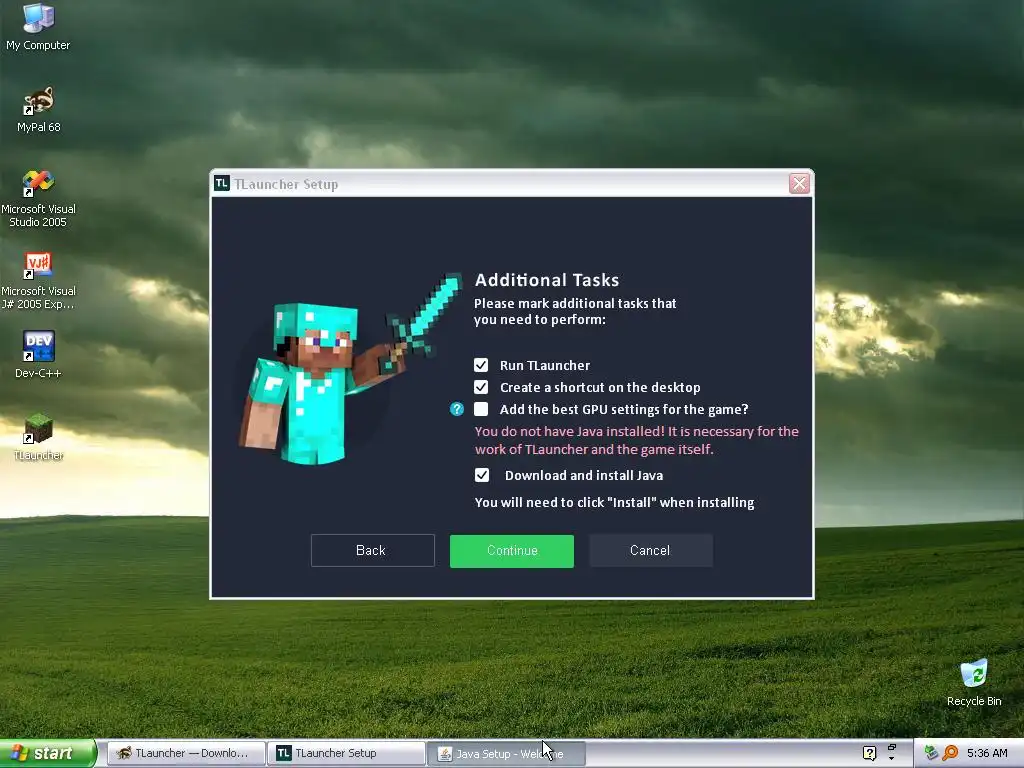1024x768 pixels.
Task: Click the Back button
Action: pyautogui.click(x=373, y=551)
